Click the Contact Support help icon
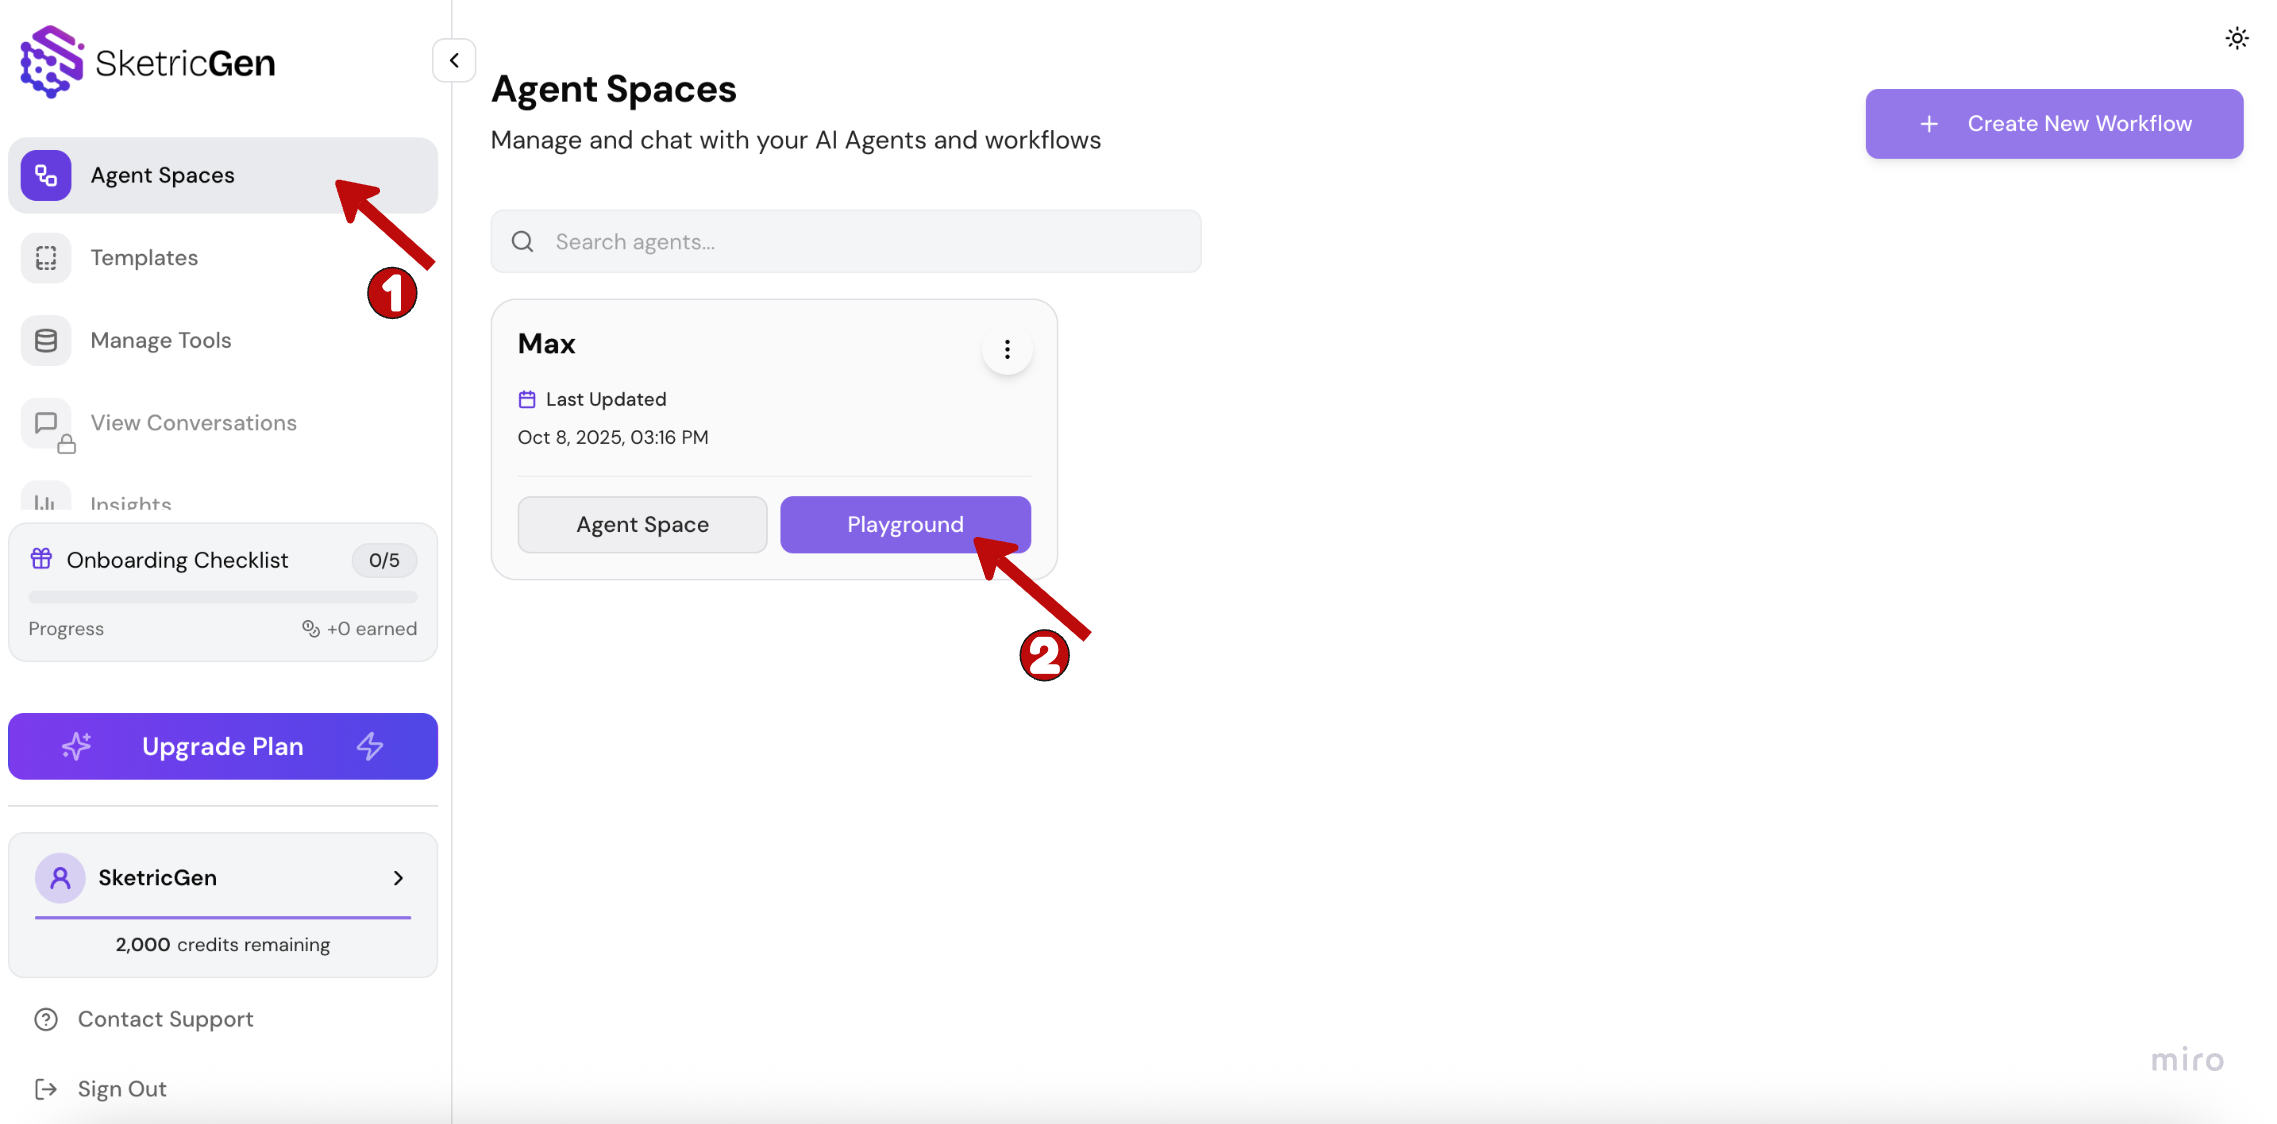The height and width of the screenshot is (1124, 2277). pyautogui.click(x=46, y=1019)
